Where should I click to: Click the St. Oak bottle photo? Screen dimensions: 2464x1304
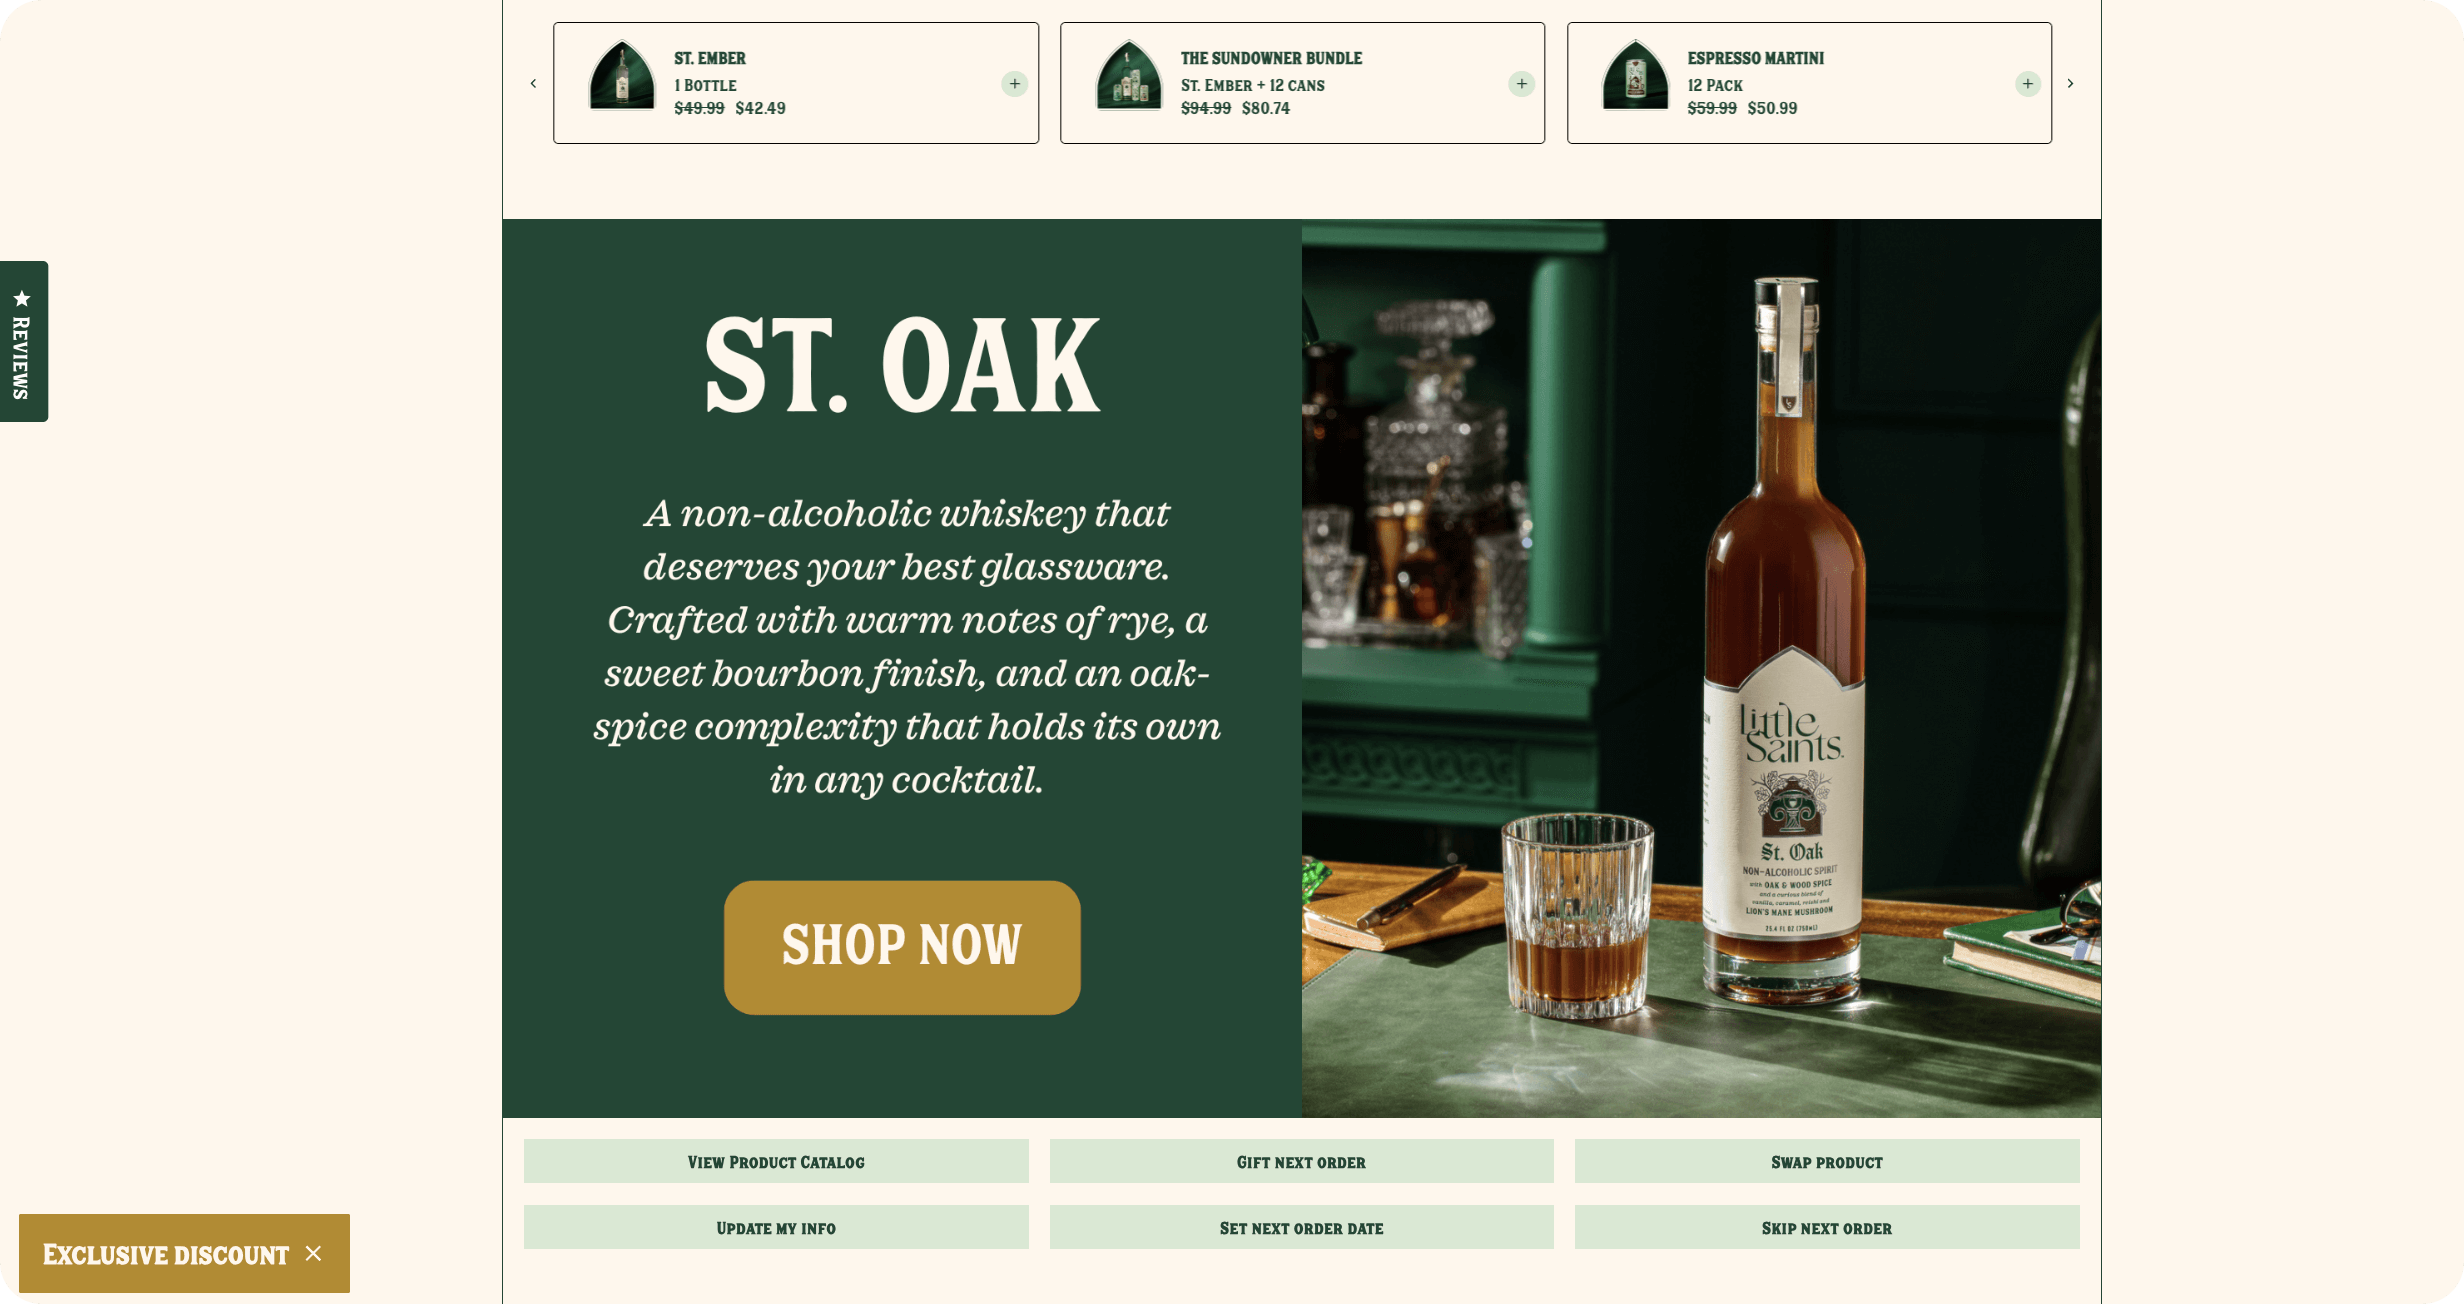click(1701, 668)
